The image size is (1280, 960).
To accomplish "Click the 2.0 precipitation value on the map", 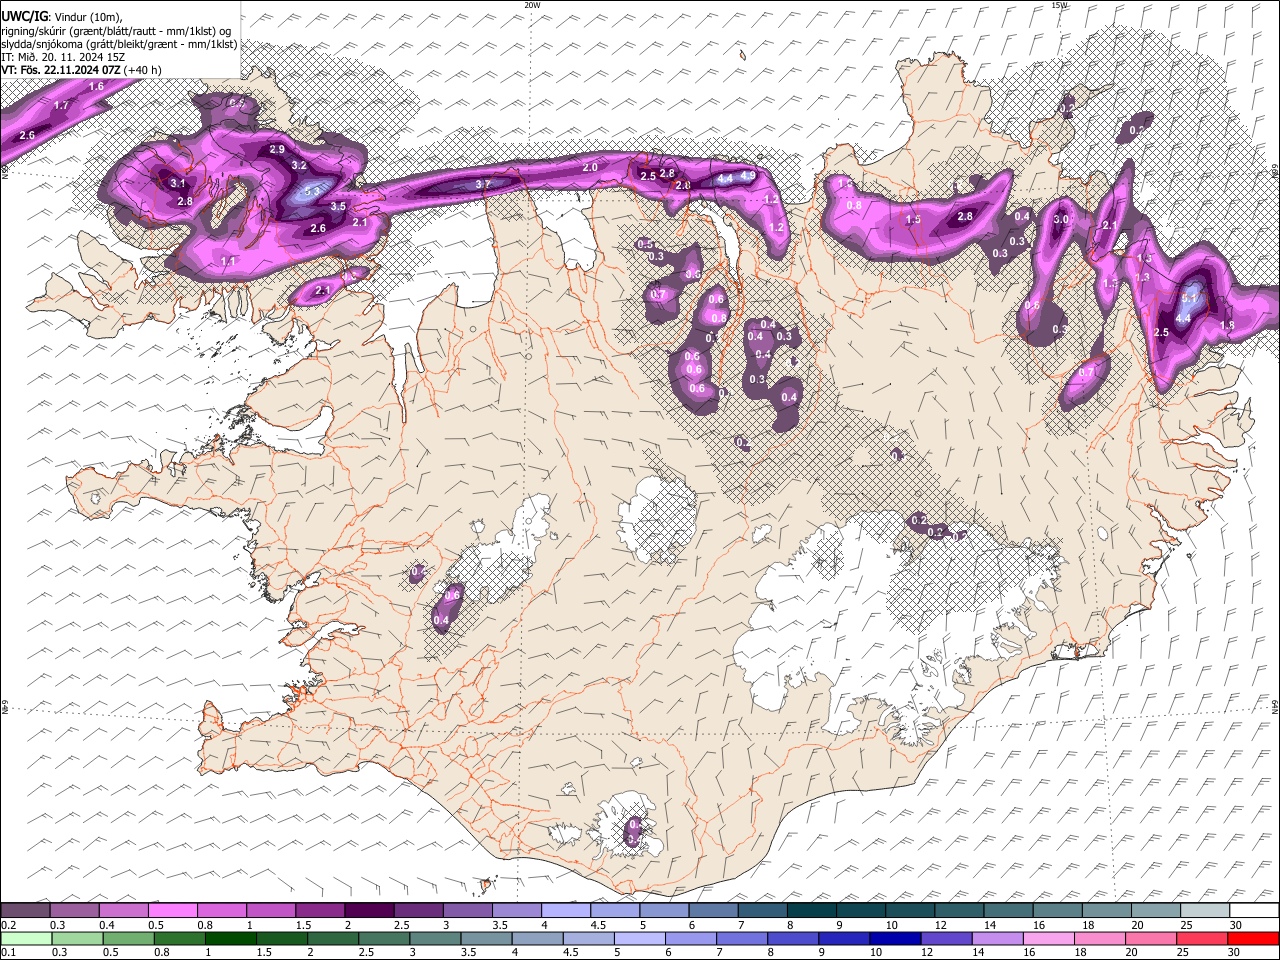I will click(x=590, y=167).
